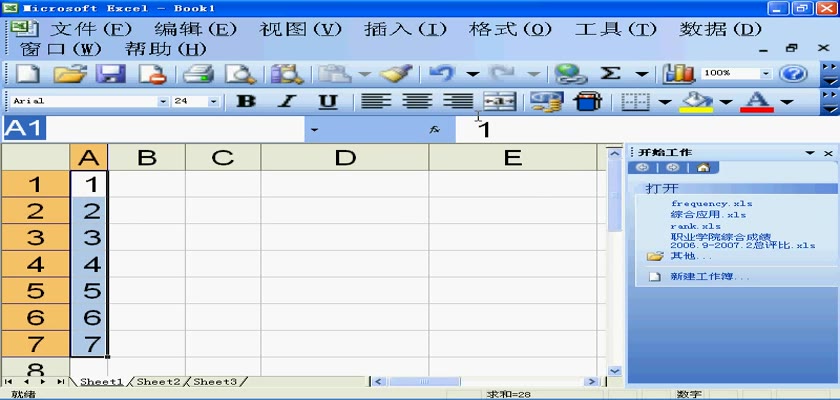The height and width of the screenshot is (400, 840).
Task: Click the 新建工作簿 link
Action: (x=710, y=276)
